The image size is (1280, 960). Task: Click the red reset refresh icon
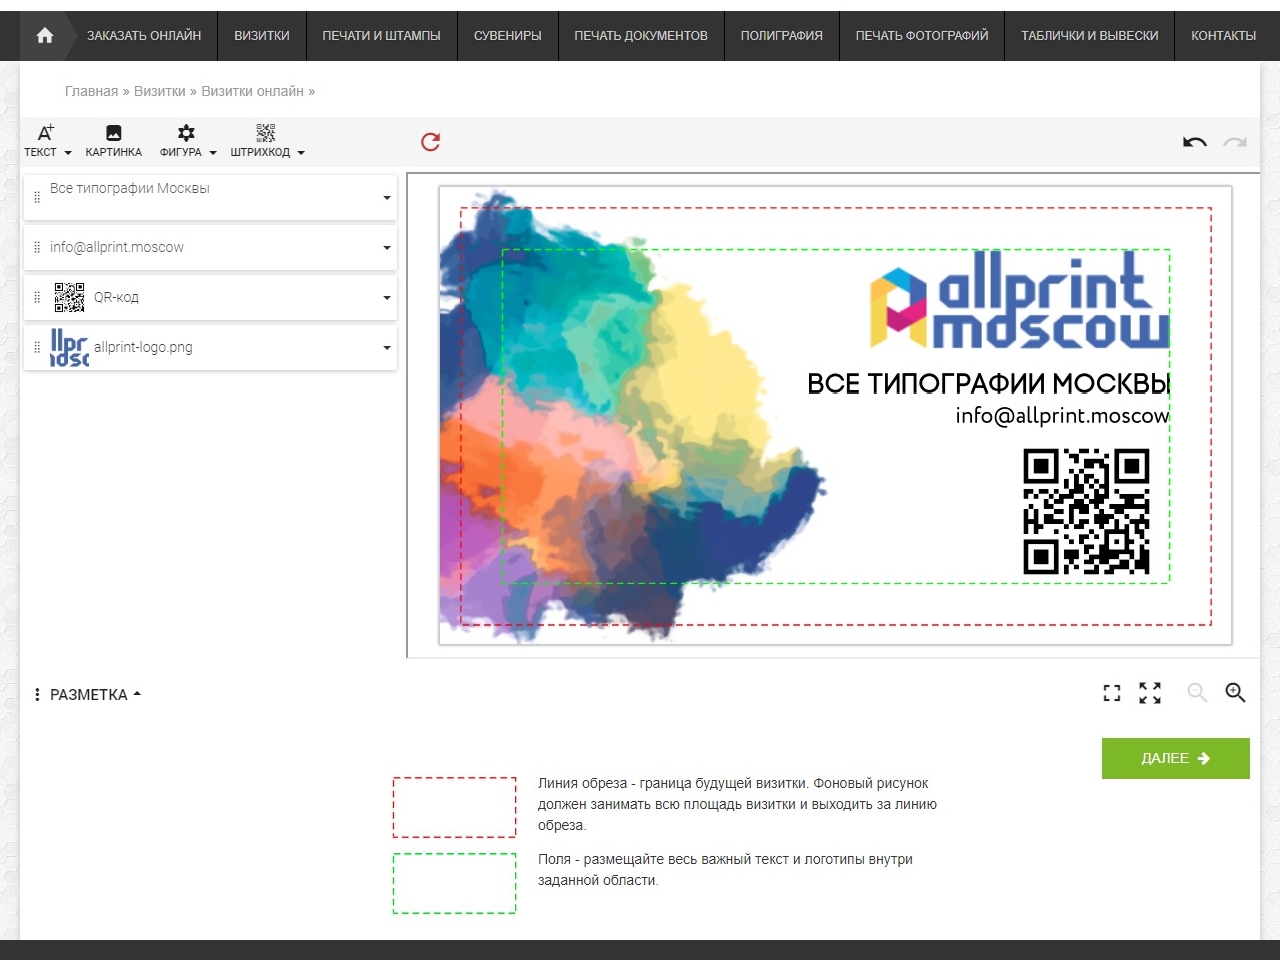[x=431, y=142]
